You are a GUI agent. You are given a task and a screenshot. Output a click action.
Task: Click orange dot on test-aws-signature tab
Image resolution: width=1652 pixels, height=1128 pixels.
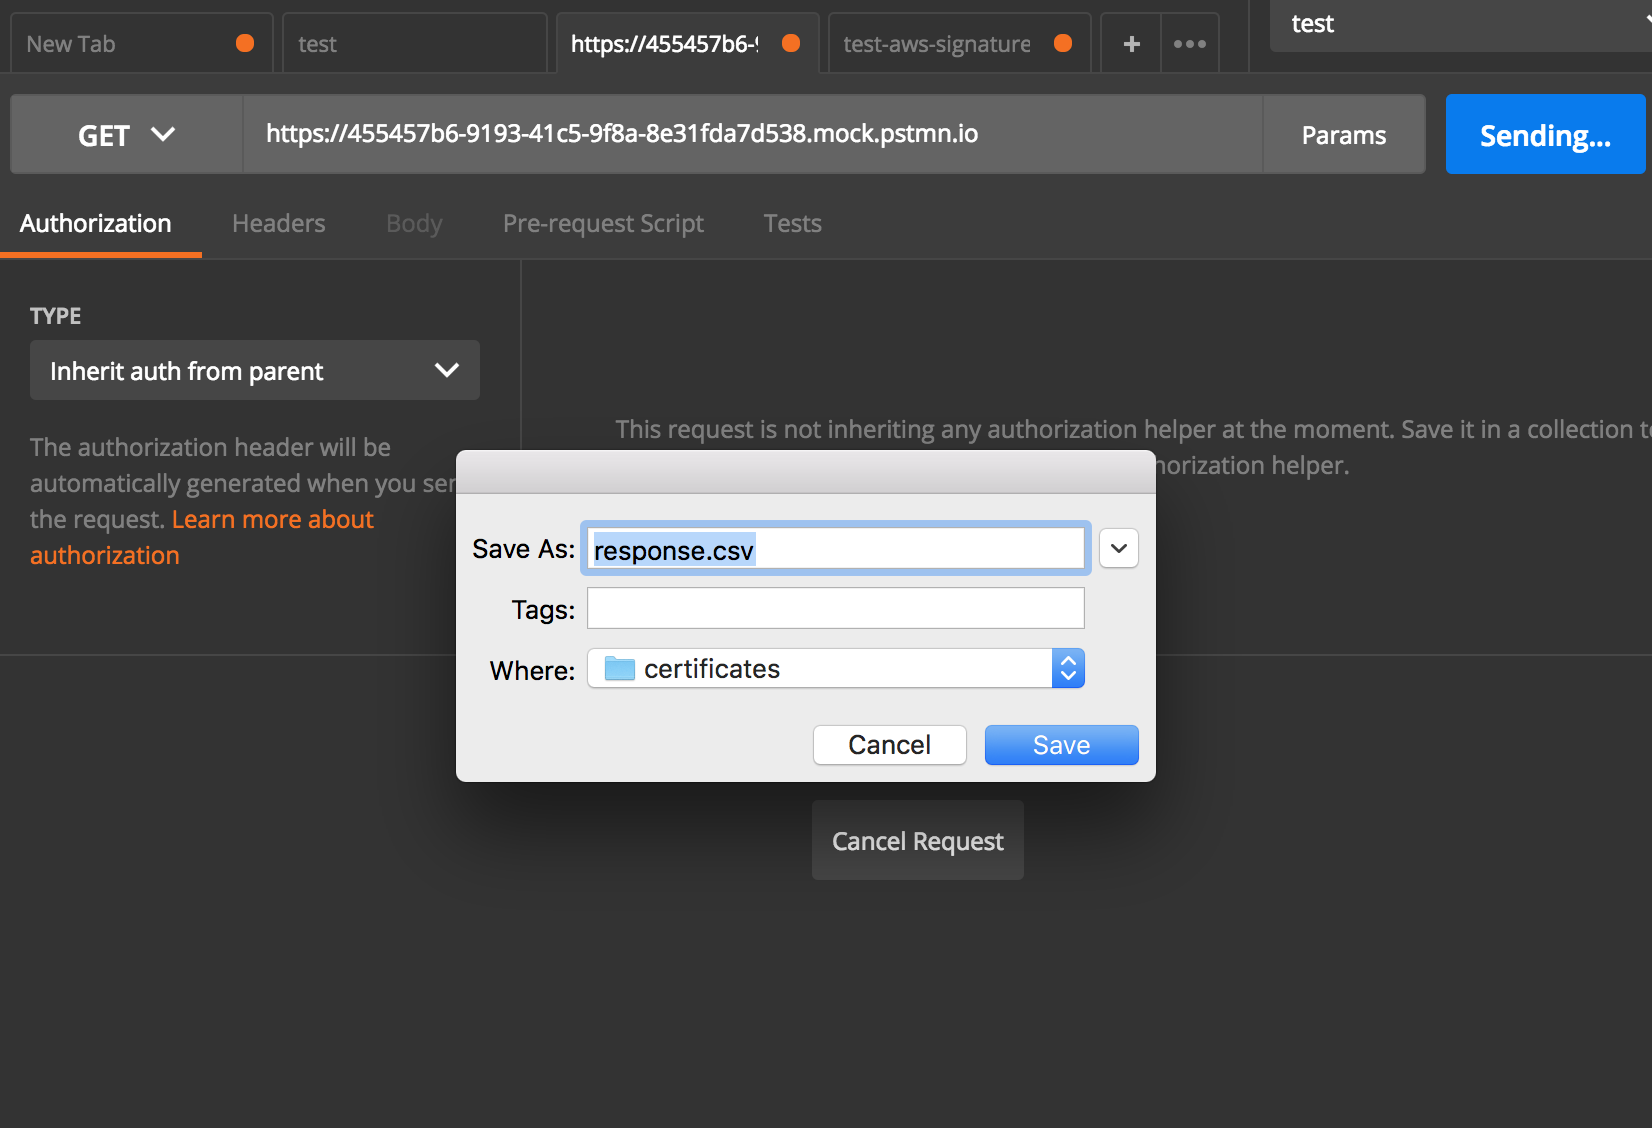tap(1062, 43)
